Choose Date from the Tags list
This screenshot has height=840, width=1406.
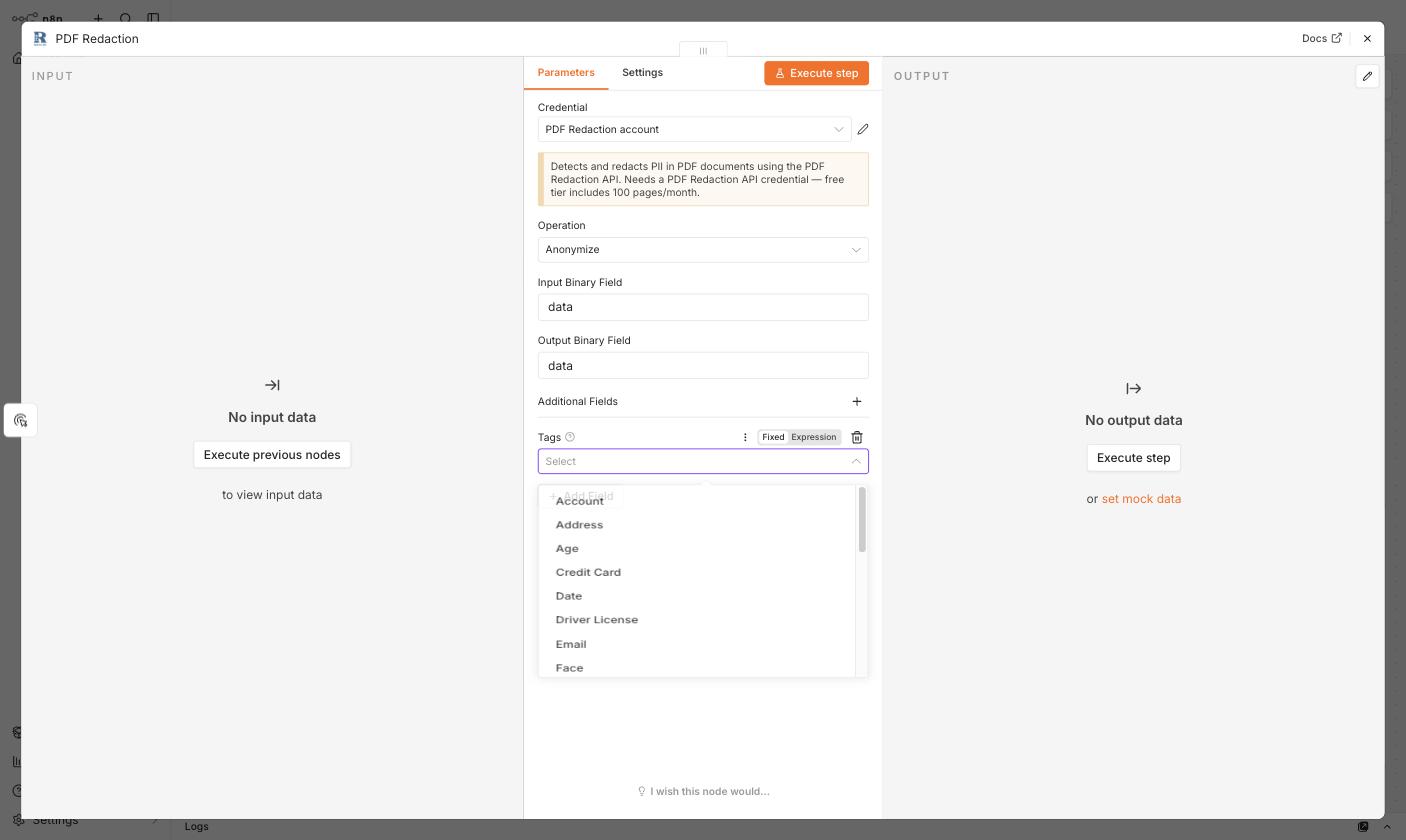coord(697,596)
